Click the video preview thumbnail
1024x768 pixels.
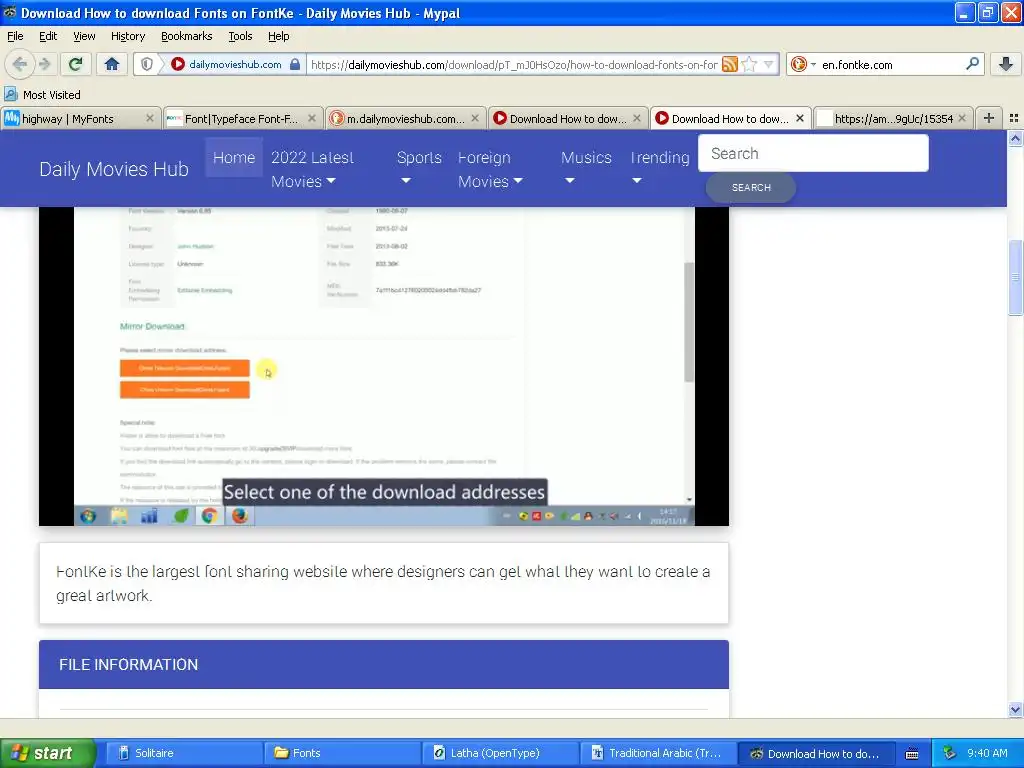384,366
